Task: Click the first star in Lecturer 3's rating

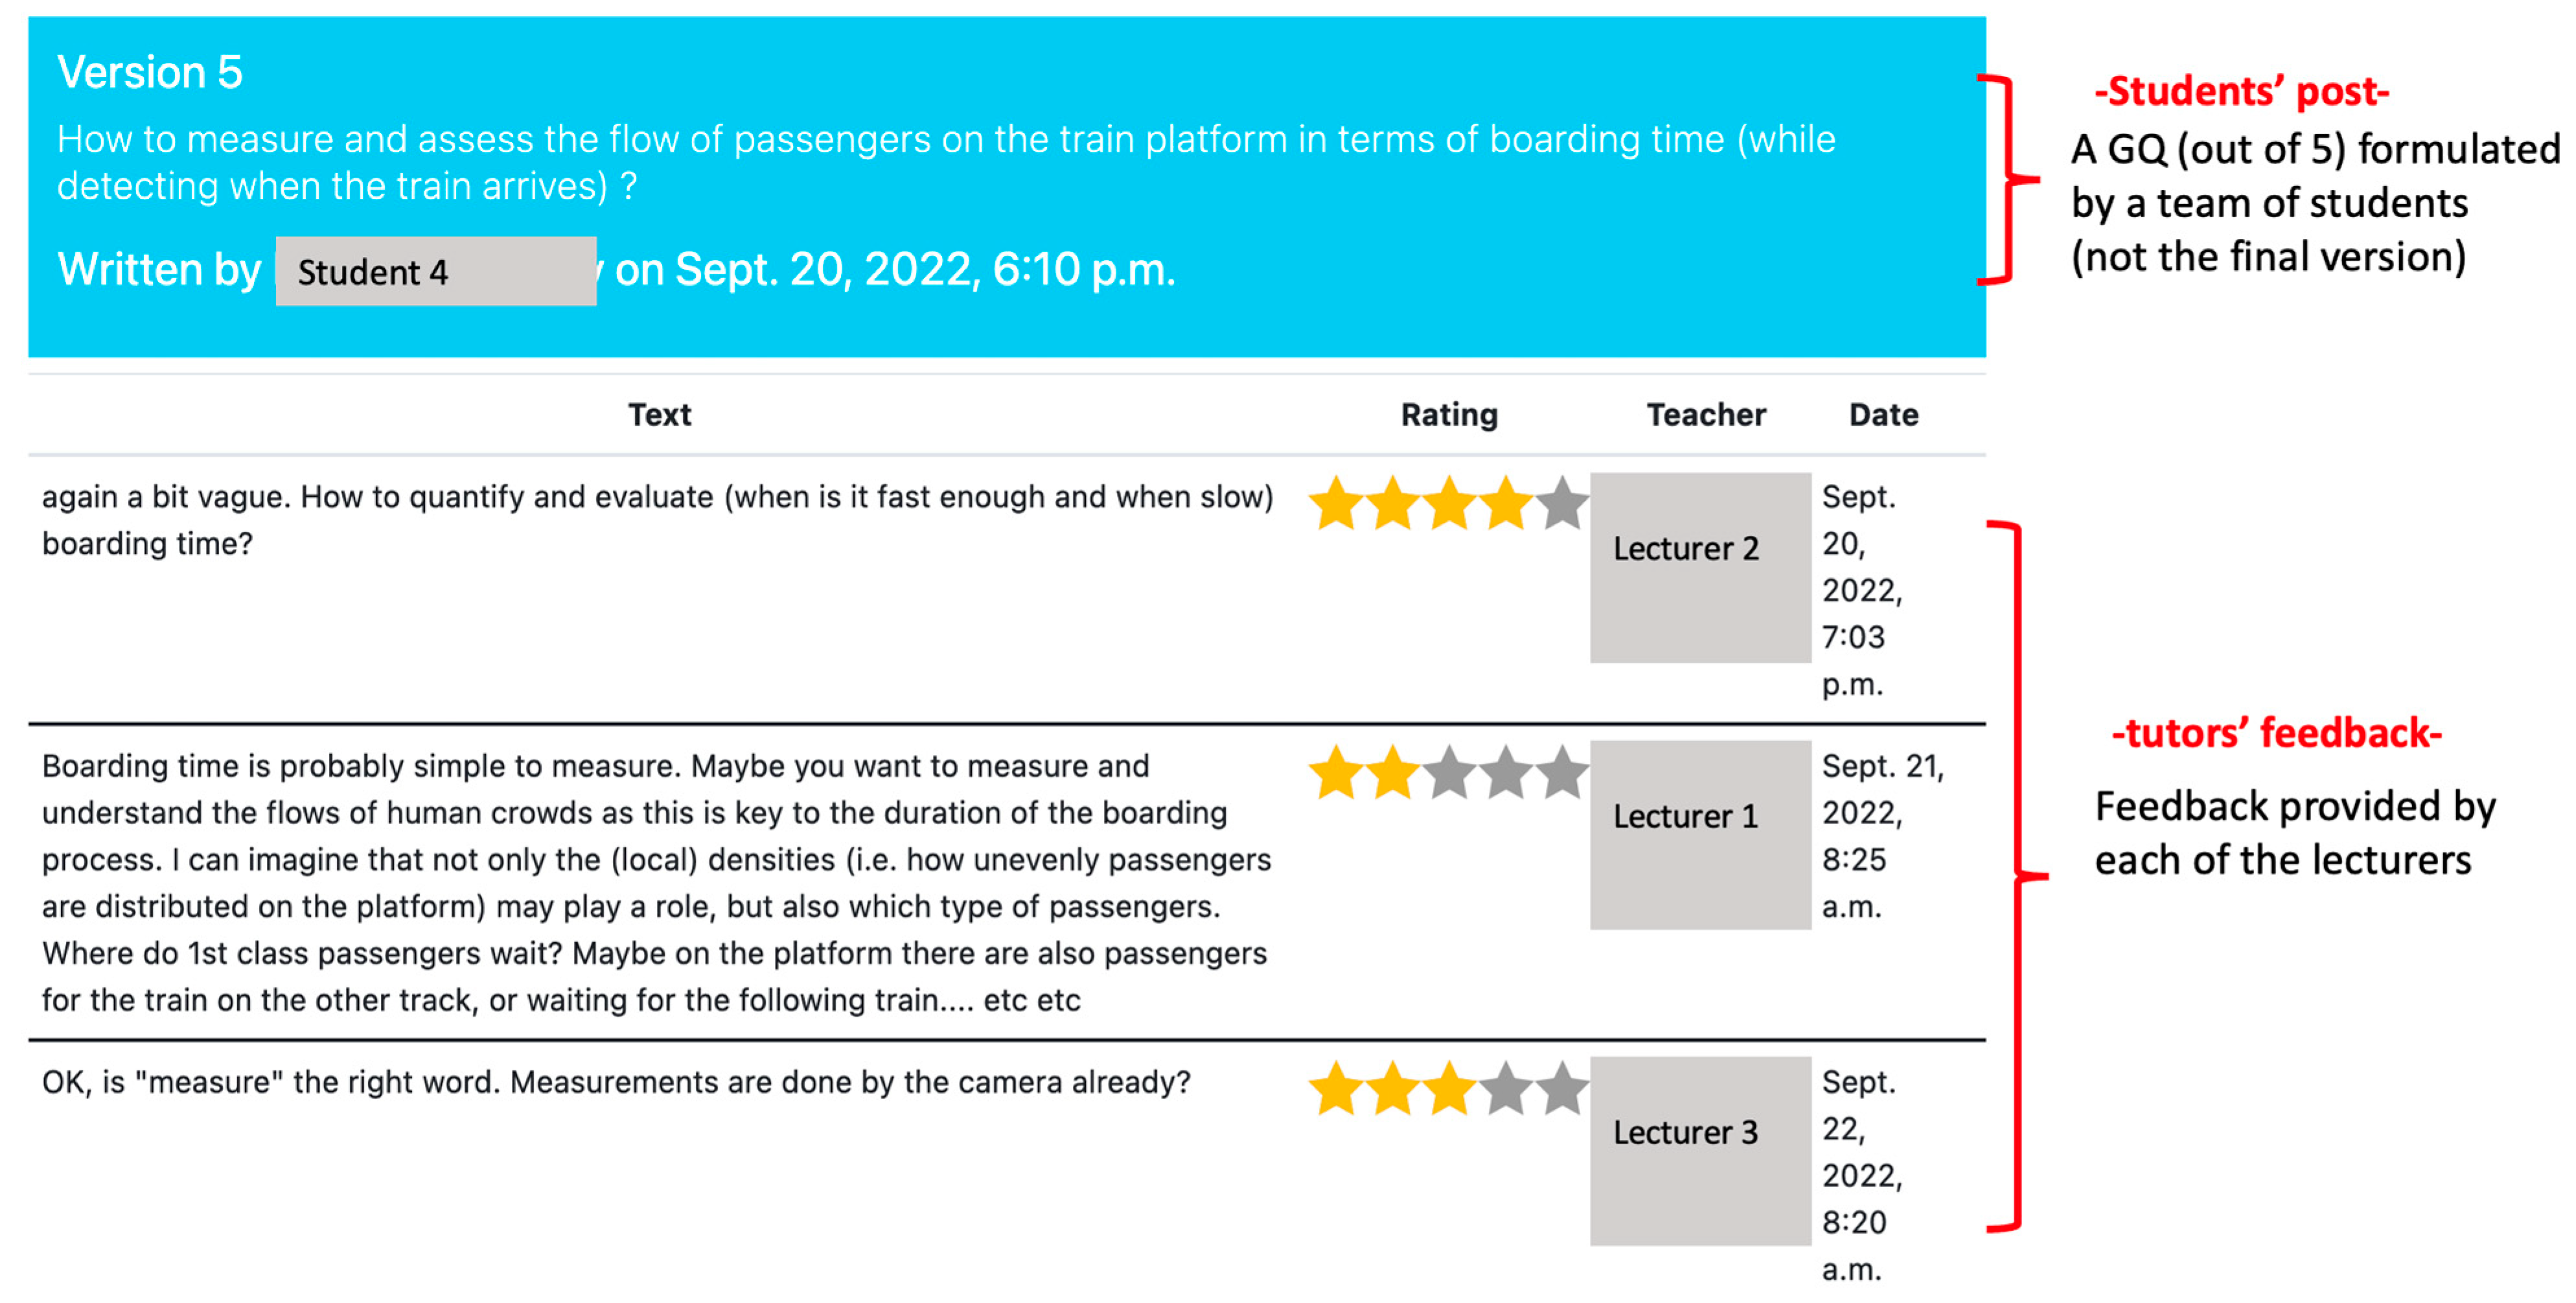Action: tap(1336, 1089)
